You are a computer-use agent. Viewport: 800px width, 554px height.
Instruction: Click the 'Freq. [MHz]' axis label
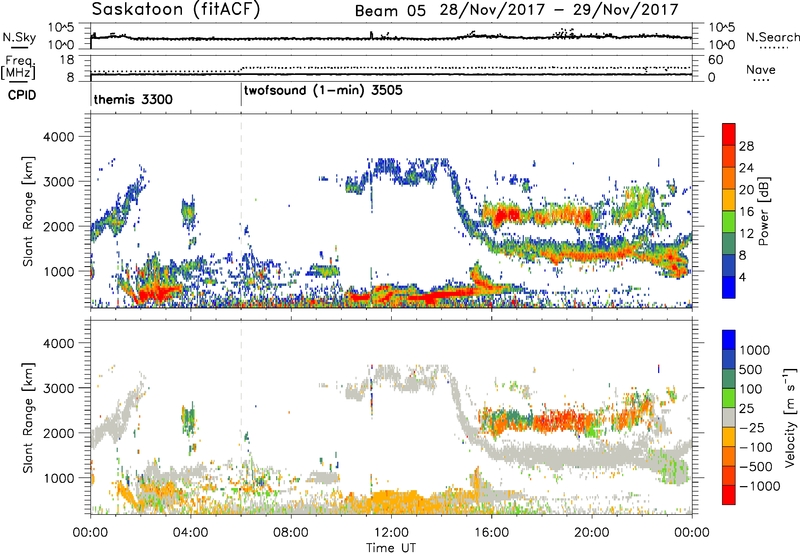pos(18,67)
